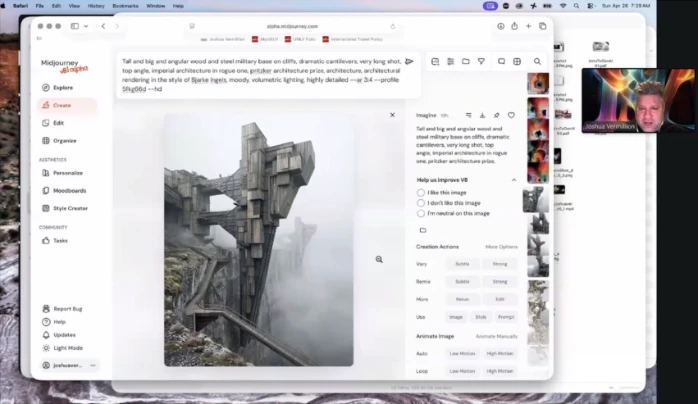The width and height of the screenshot is (698, 404).
Task: Expand More Options under Creation Actions
Action: 501,247
